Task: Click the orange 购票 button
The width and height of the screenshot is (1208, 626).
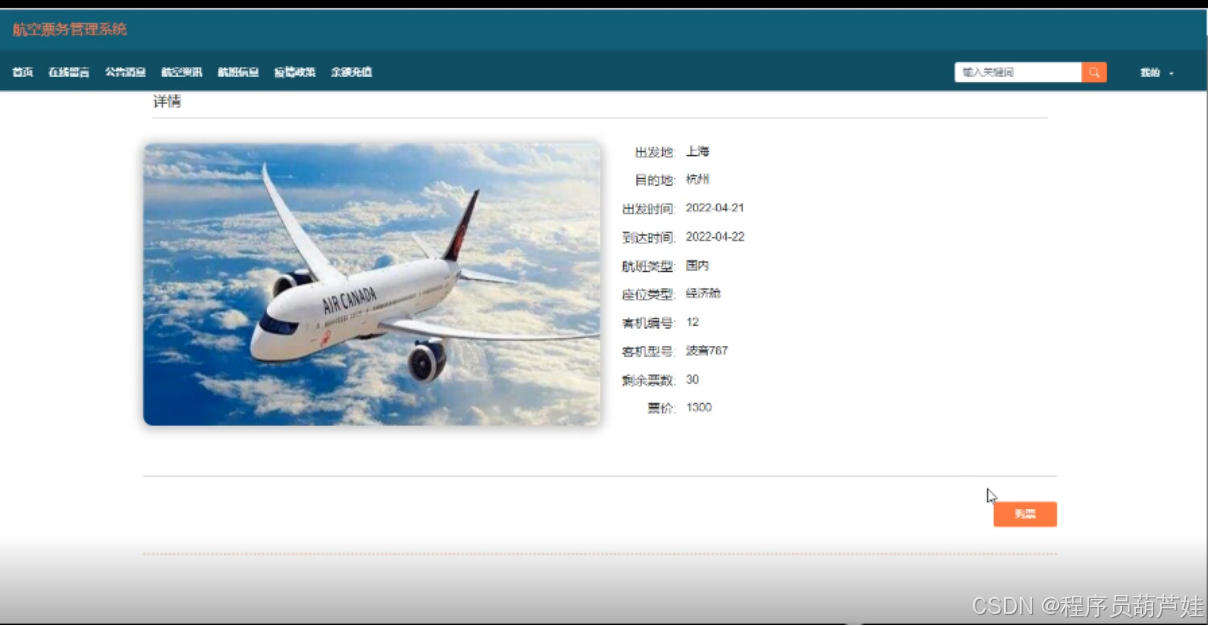Action: (x=1024, y=513)
